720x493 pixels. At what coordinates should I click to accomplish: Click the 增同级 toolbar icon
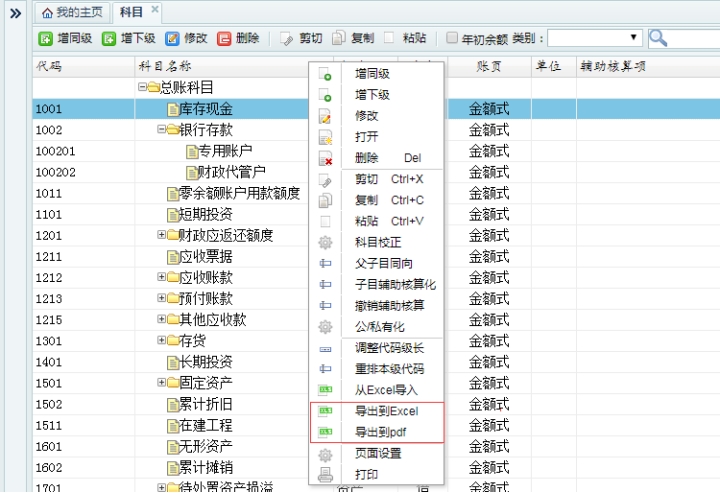coord(45,38)
